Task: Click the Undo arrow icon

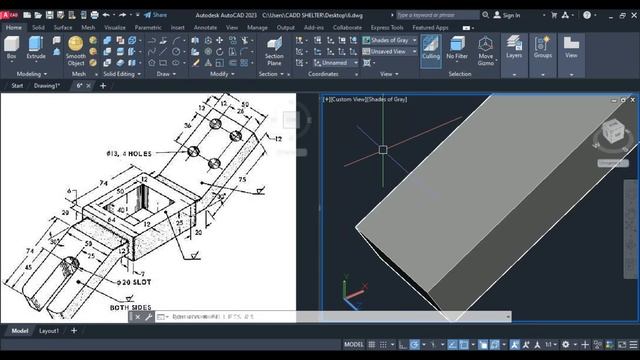Action: tap(106, 15)
